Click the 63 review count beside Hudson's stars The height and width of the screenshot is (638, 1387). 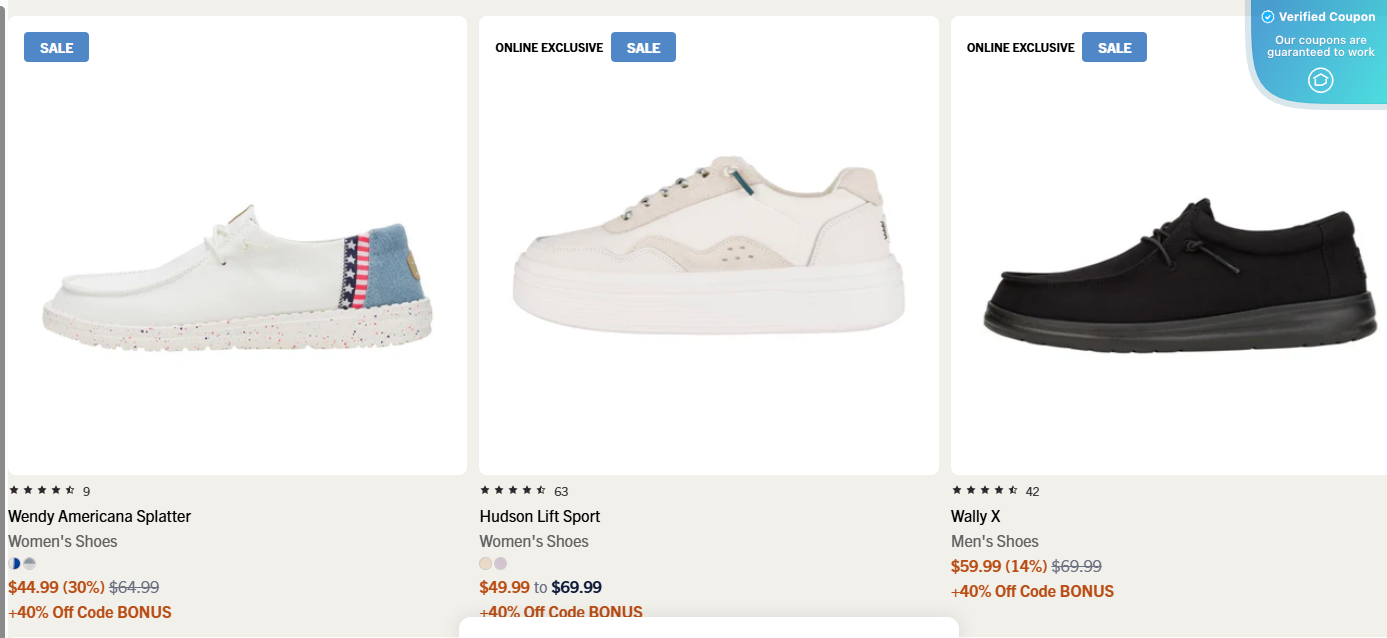pos(560,490)
